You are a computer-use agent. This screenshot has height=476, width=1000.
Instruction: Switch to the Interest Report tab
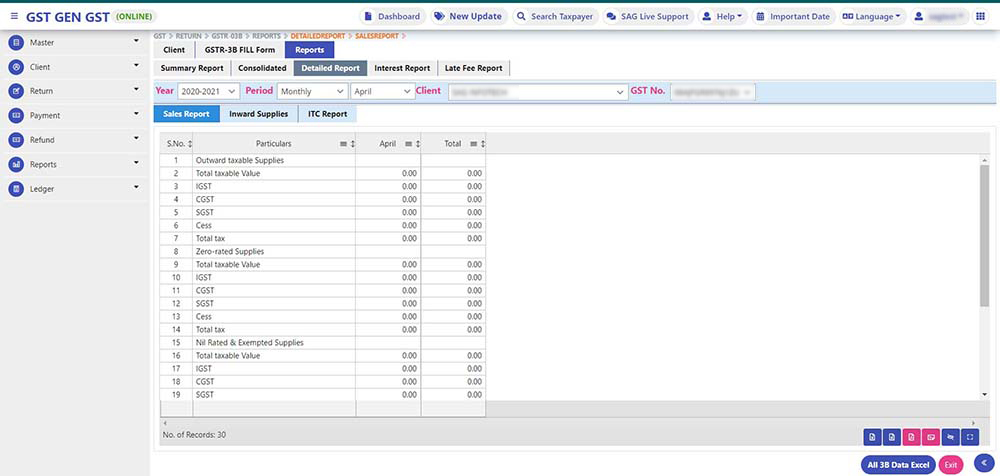pyautogui.click(x=402, y=68)
